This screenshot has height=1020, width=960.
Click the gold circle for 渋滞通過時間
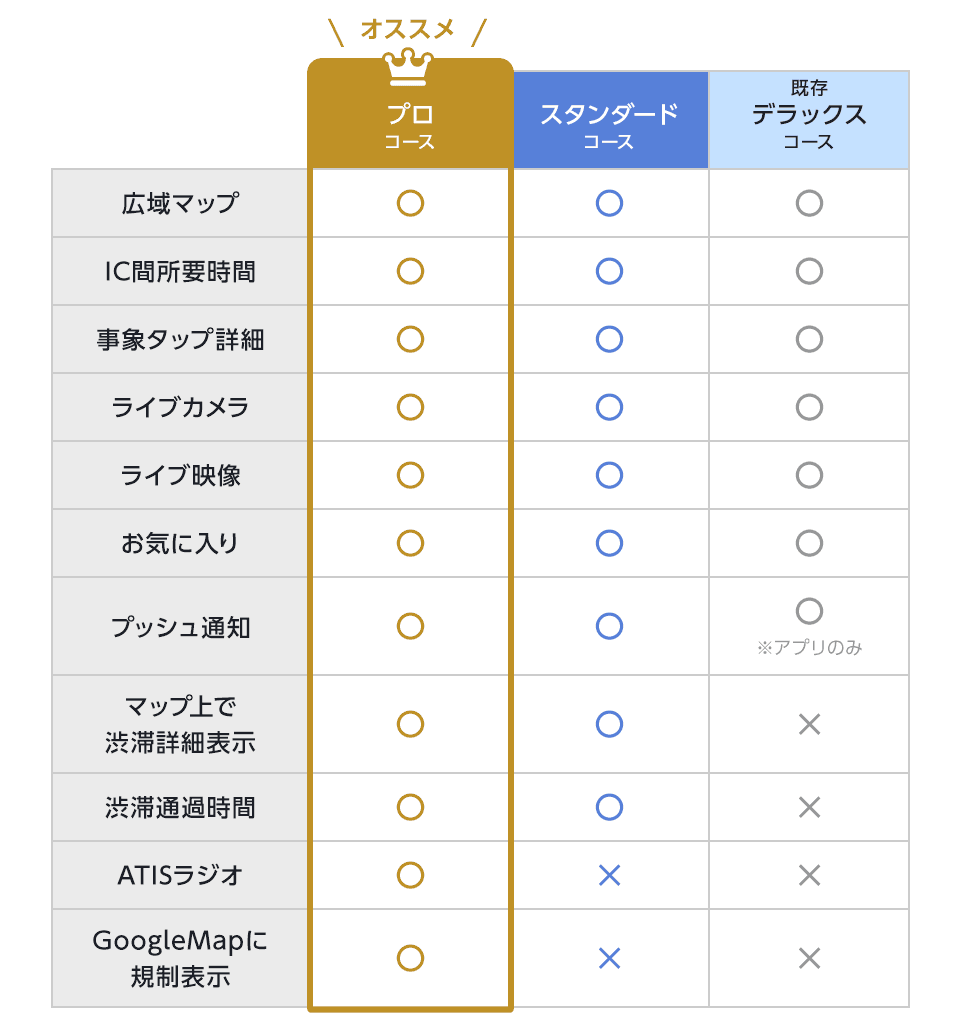410,807
